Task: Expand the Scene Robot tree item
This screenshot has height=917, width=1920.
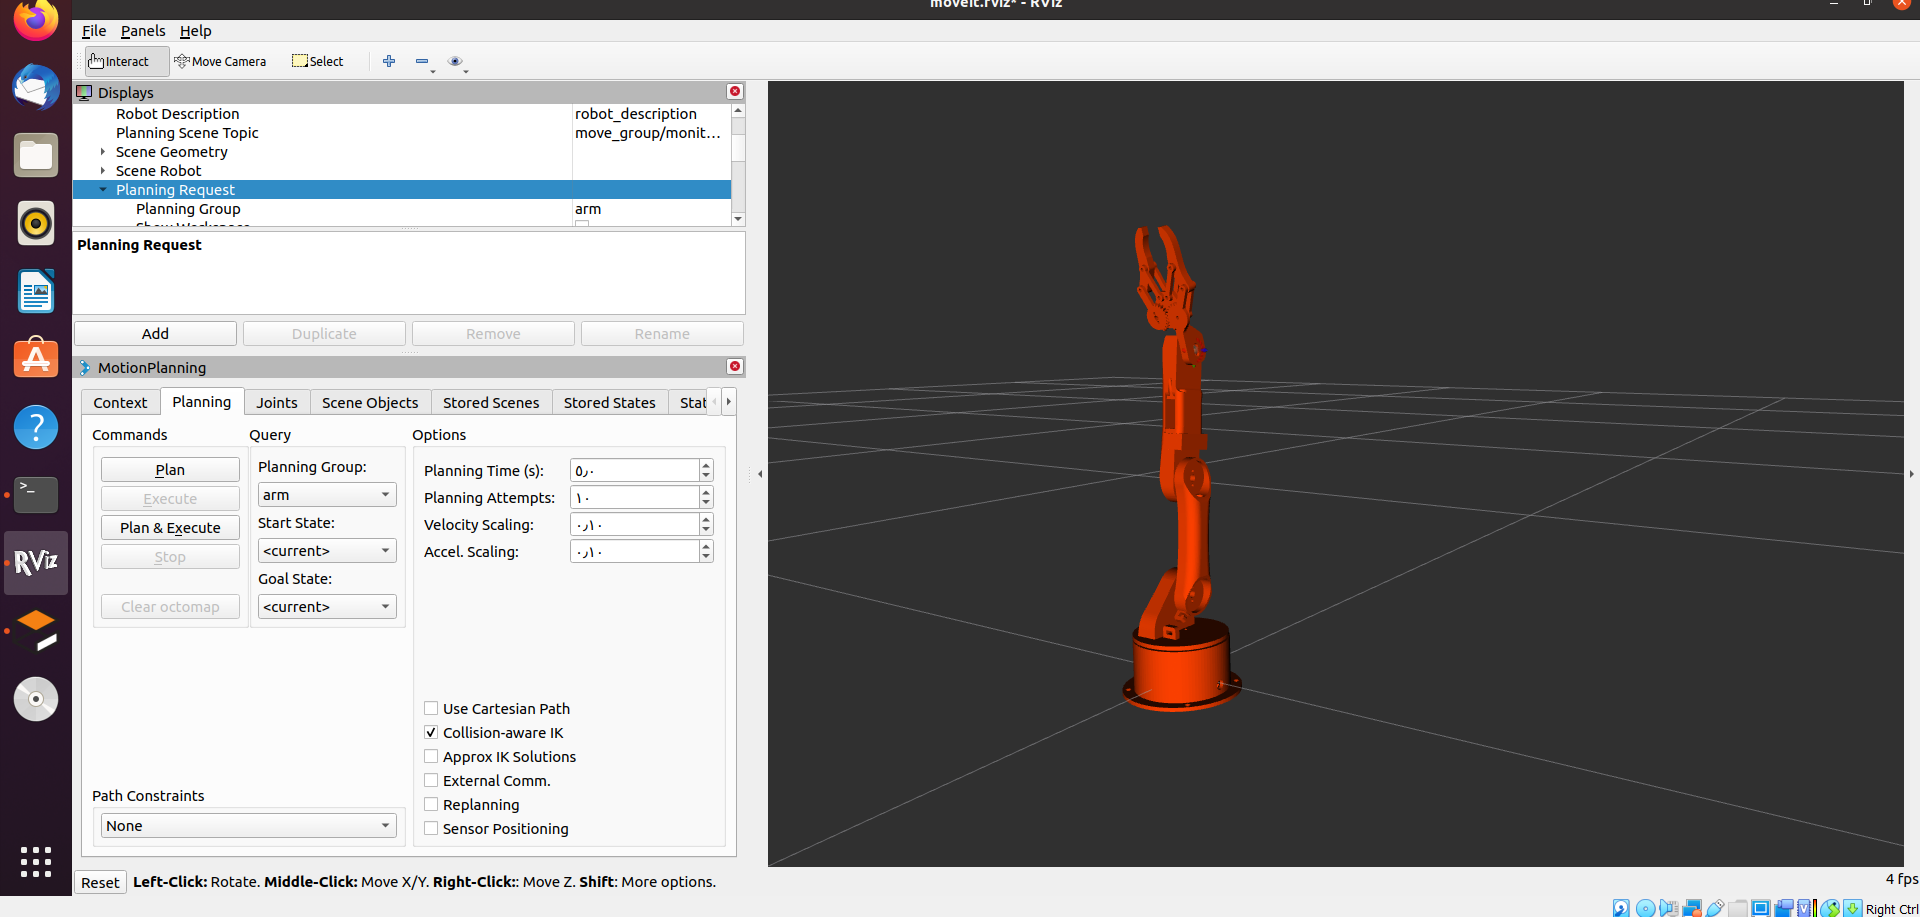Action: [x=103, y=171]
